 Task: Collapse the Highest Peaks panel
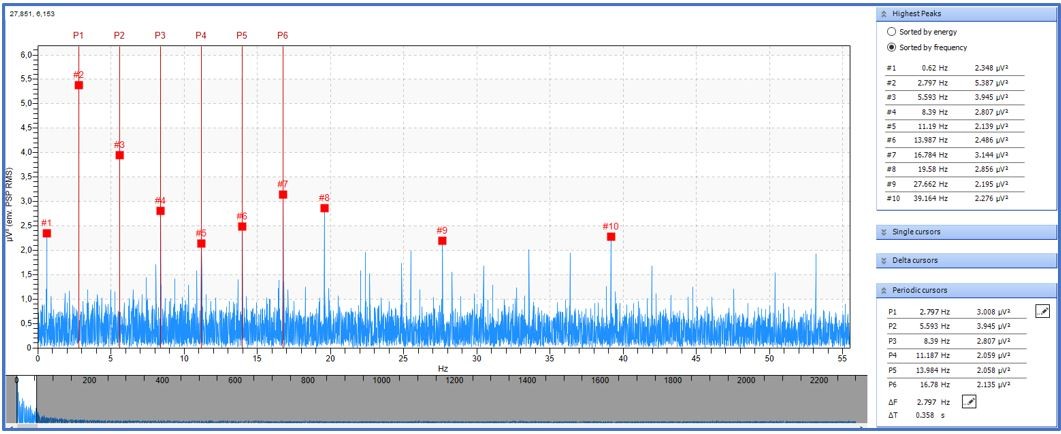pos(883,13)
